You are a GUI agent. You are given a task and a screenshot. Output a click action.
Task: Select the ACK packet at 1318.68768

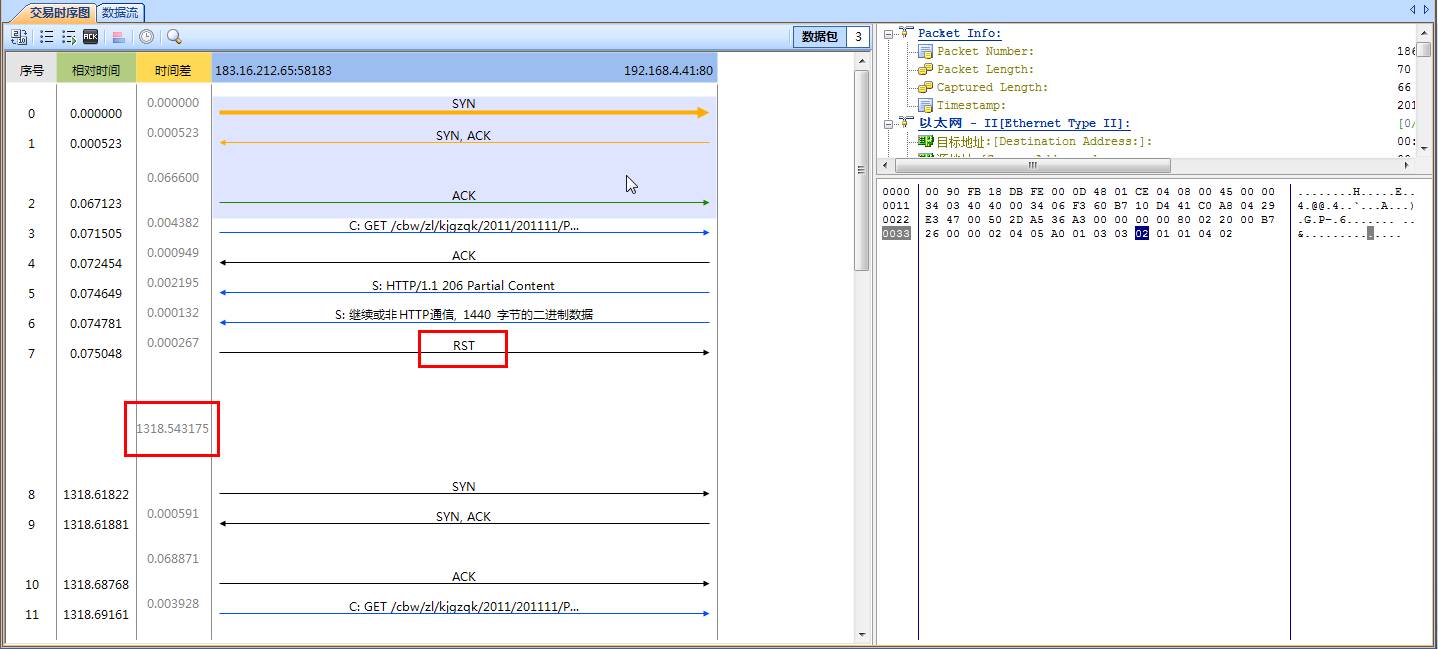coord(464,583)
